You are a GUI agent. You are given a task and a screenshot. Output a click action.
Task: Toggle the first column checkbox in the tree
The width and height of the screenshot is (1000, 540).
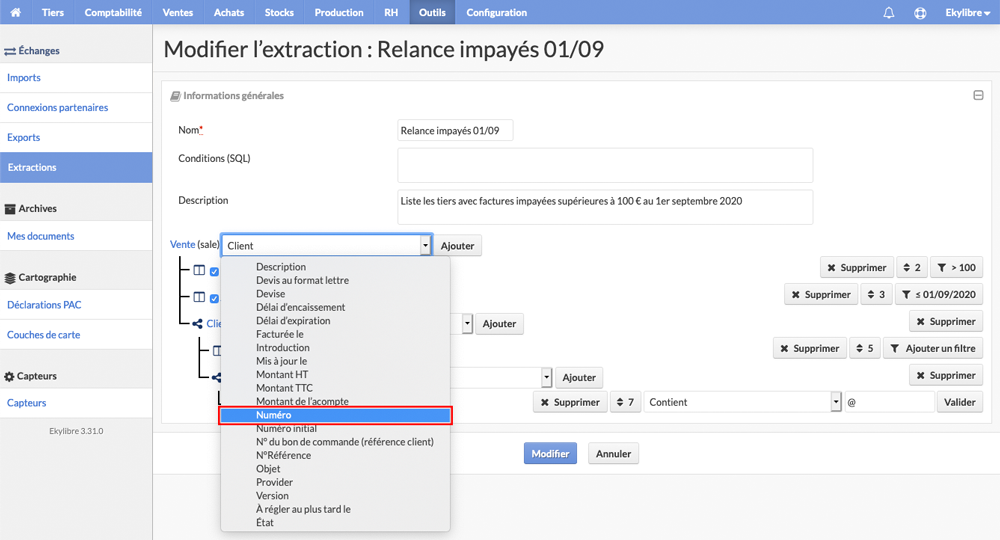pyautogui.click(x=214, y=272)
